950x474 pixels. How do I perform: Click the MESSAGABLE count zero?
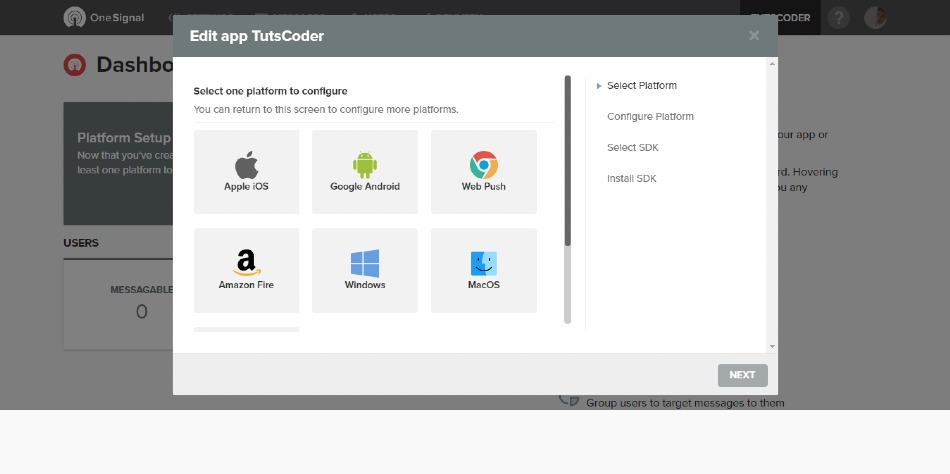141,312
